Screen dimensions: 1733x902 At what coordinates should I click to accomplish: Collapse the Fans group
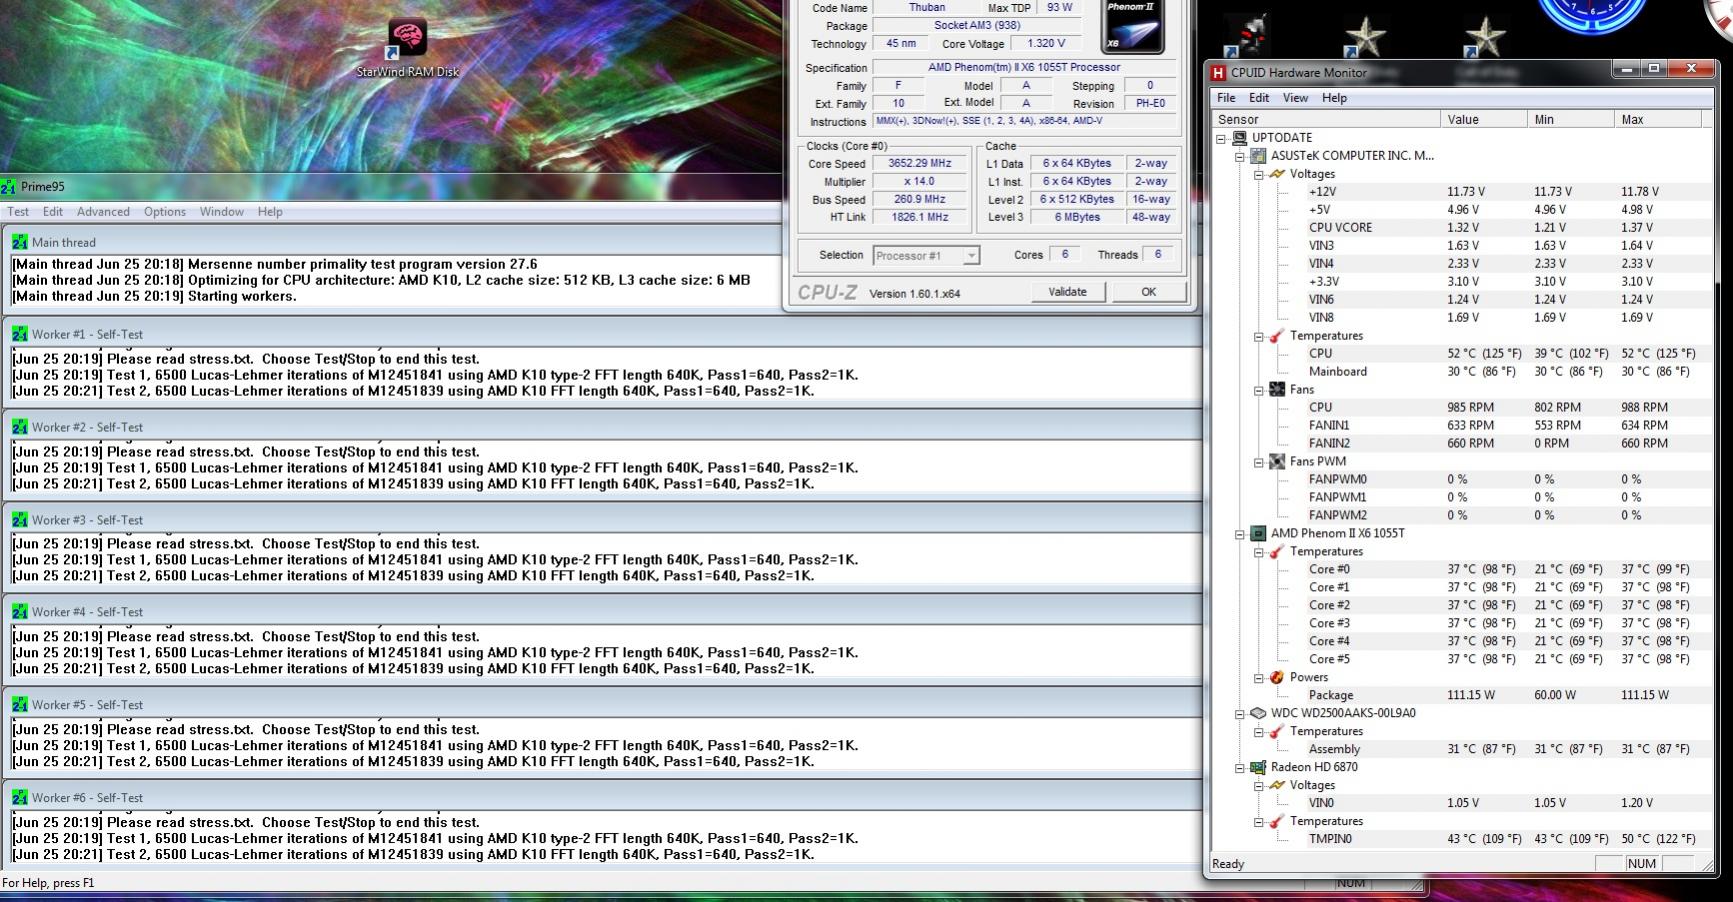(x=1259, y=390)
